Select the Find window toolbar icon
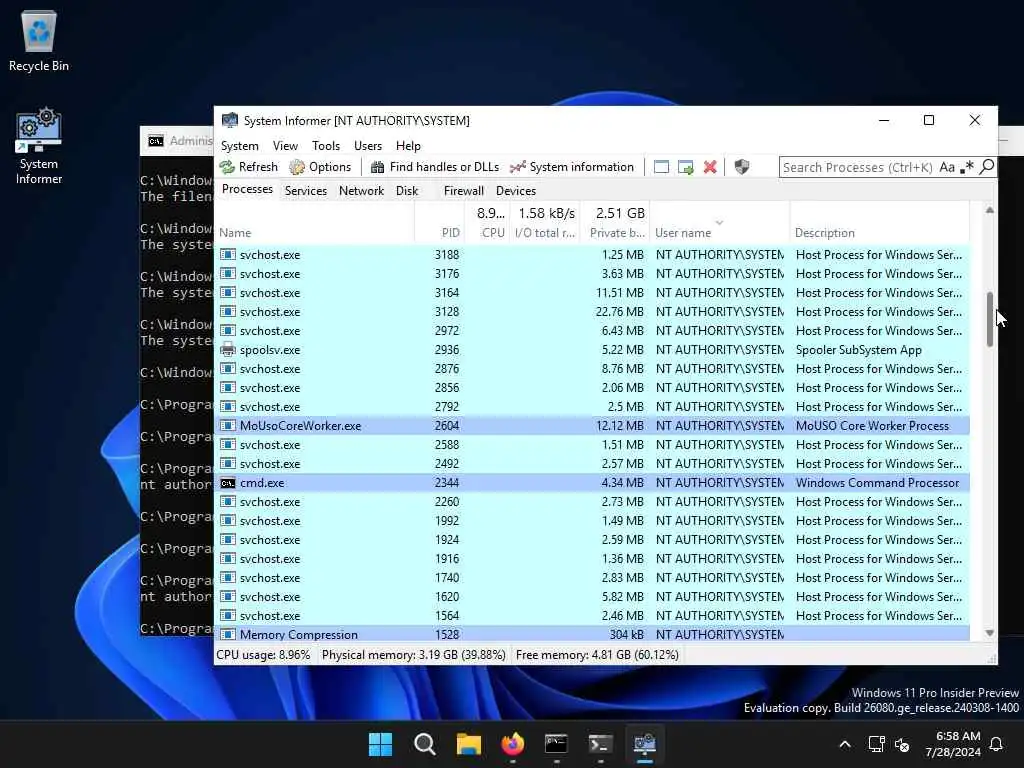 [661, 167]
